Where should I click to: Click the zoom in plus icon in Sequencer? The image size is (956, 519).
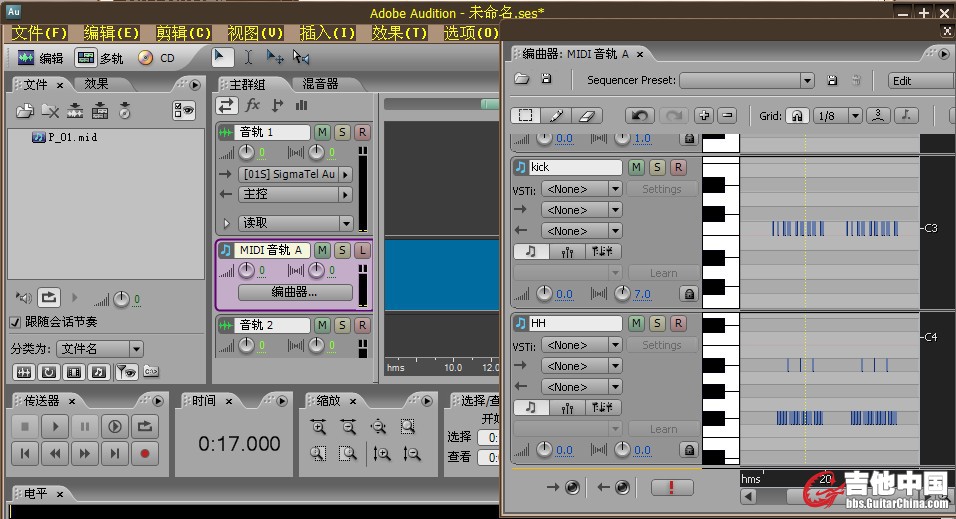tap(704, 115)
